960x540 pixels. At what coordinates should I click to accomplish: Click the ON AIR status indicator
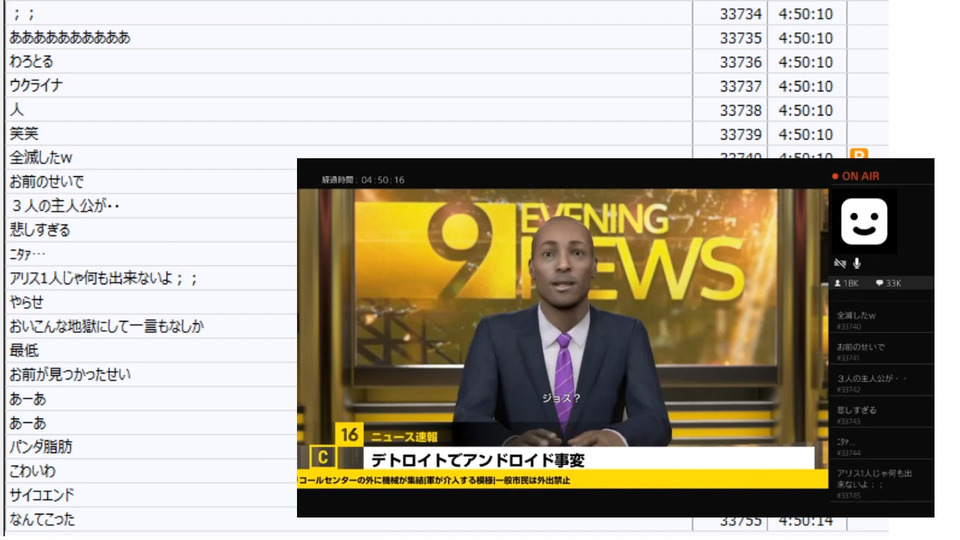[x=855, y=176]
